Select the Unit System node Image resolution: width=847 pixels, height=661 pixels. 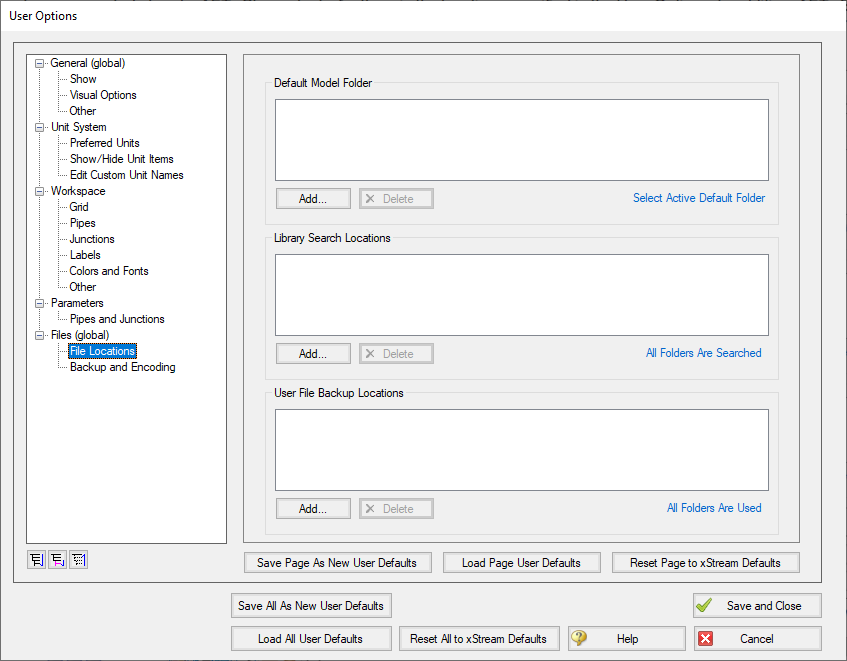[x=78, y=127]
